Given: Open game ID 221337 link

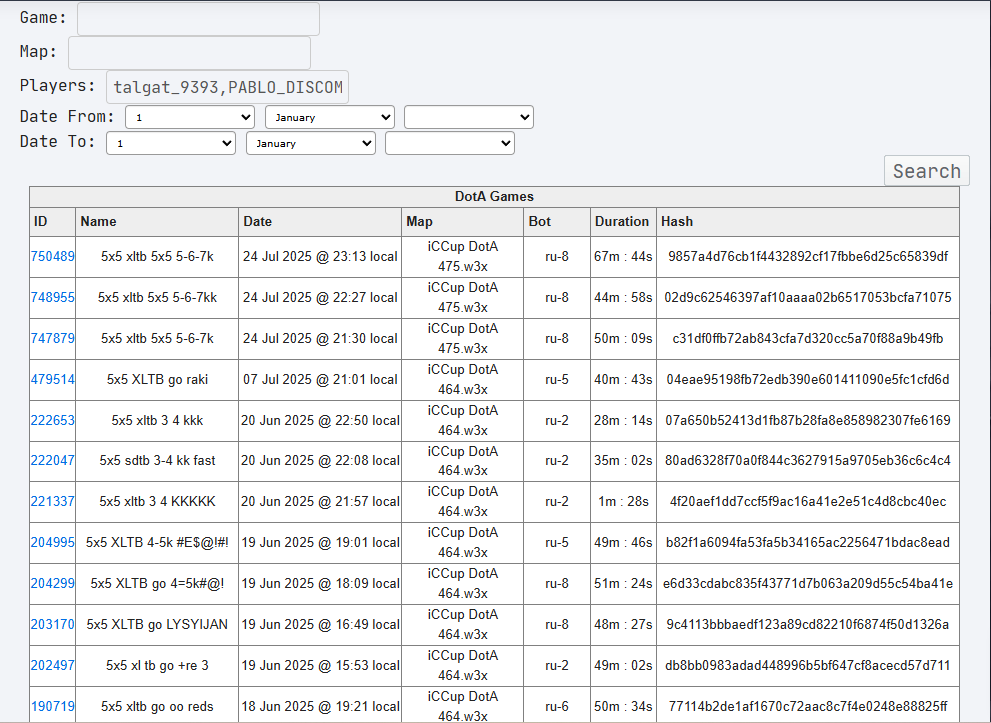Looking at the screenshot, I should (x=52, y=502).
